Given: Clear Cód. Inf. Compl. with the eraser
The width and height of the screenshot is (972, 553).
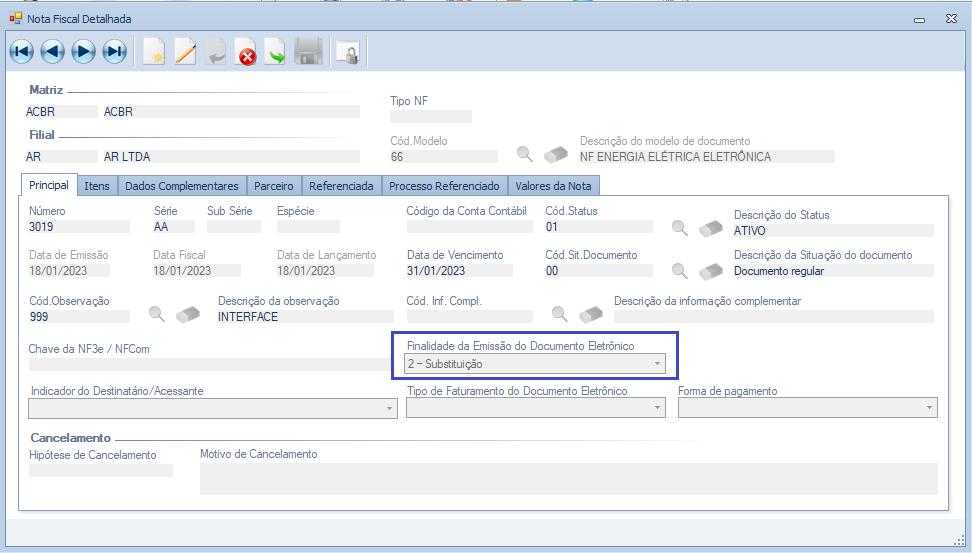Looking at the screenshot, I should (591, 314).
